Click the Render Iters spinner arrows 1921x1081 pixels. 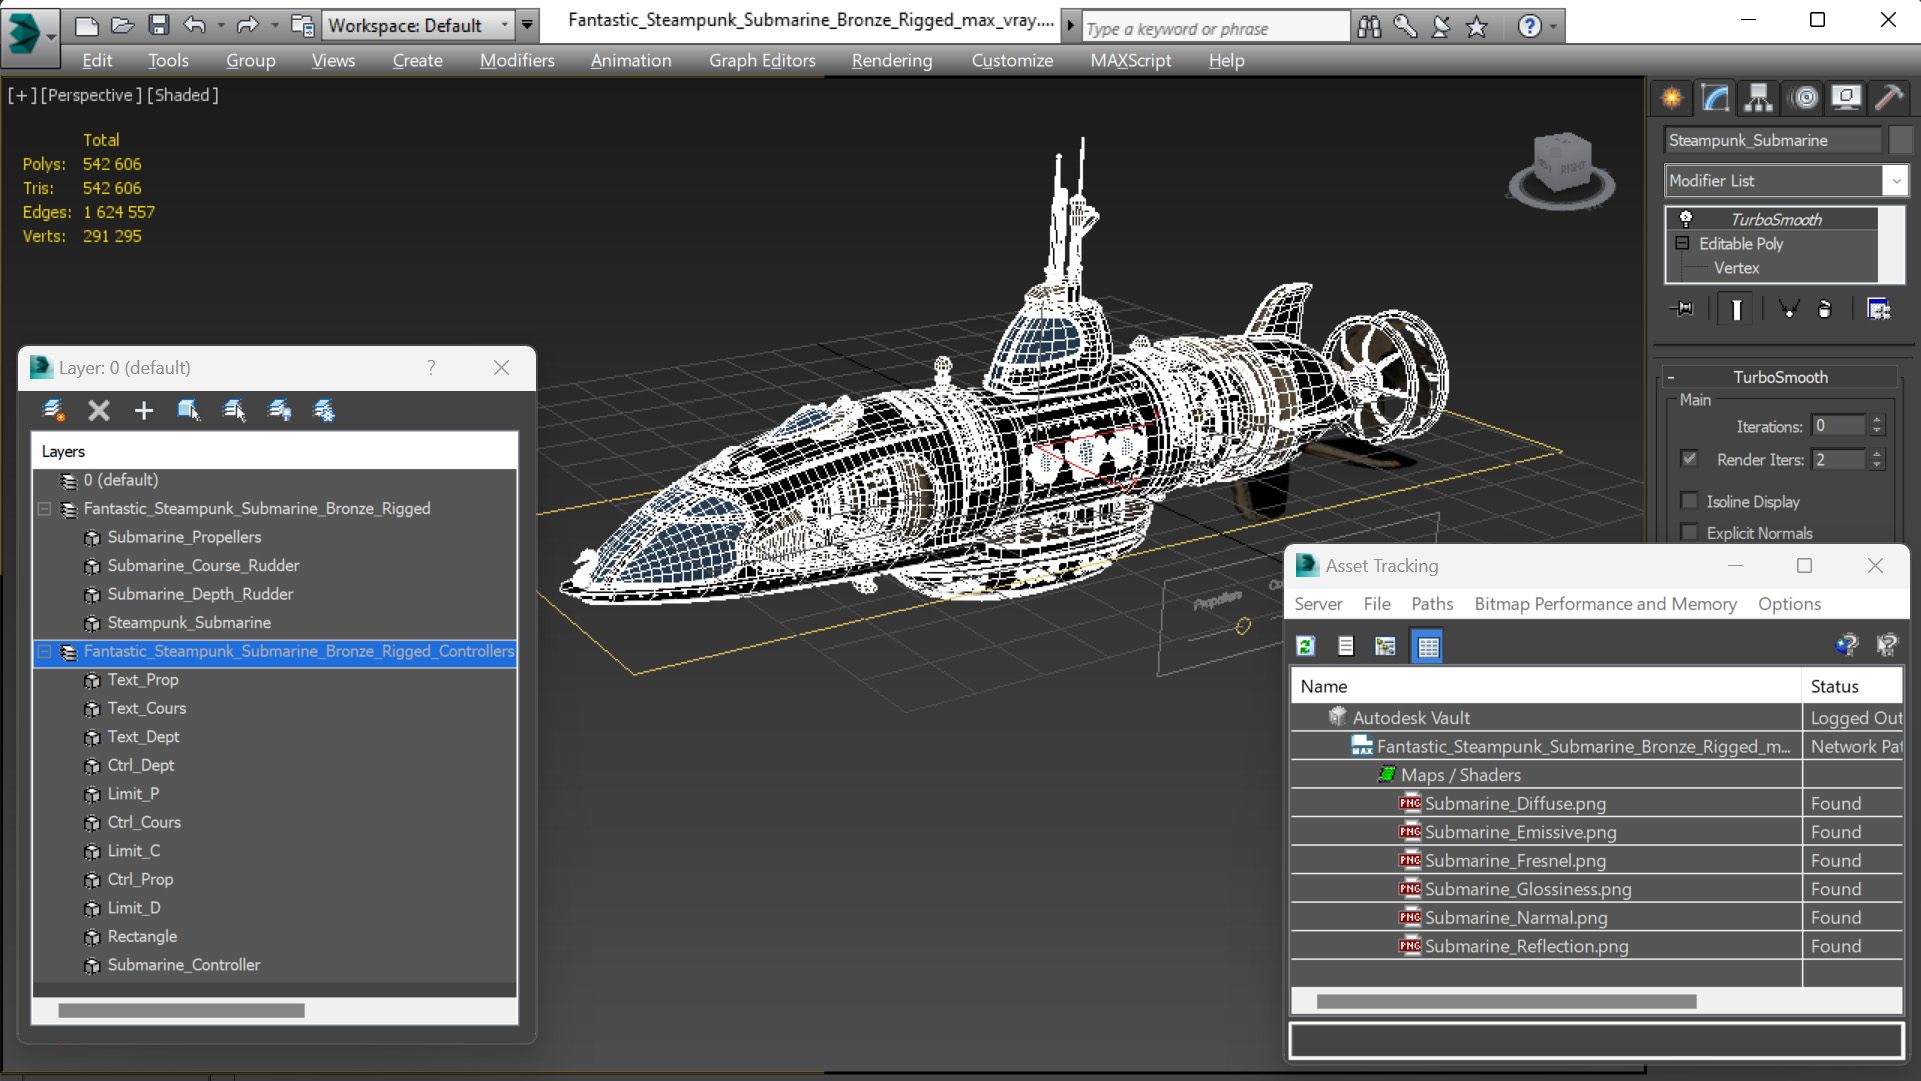(x=1877, y=460)
